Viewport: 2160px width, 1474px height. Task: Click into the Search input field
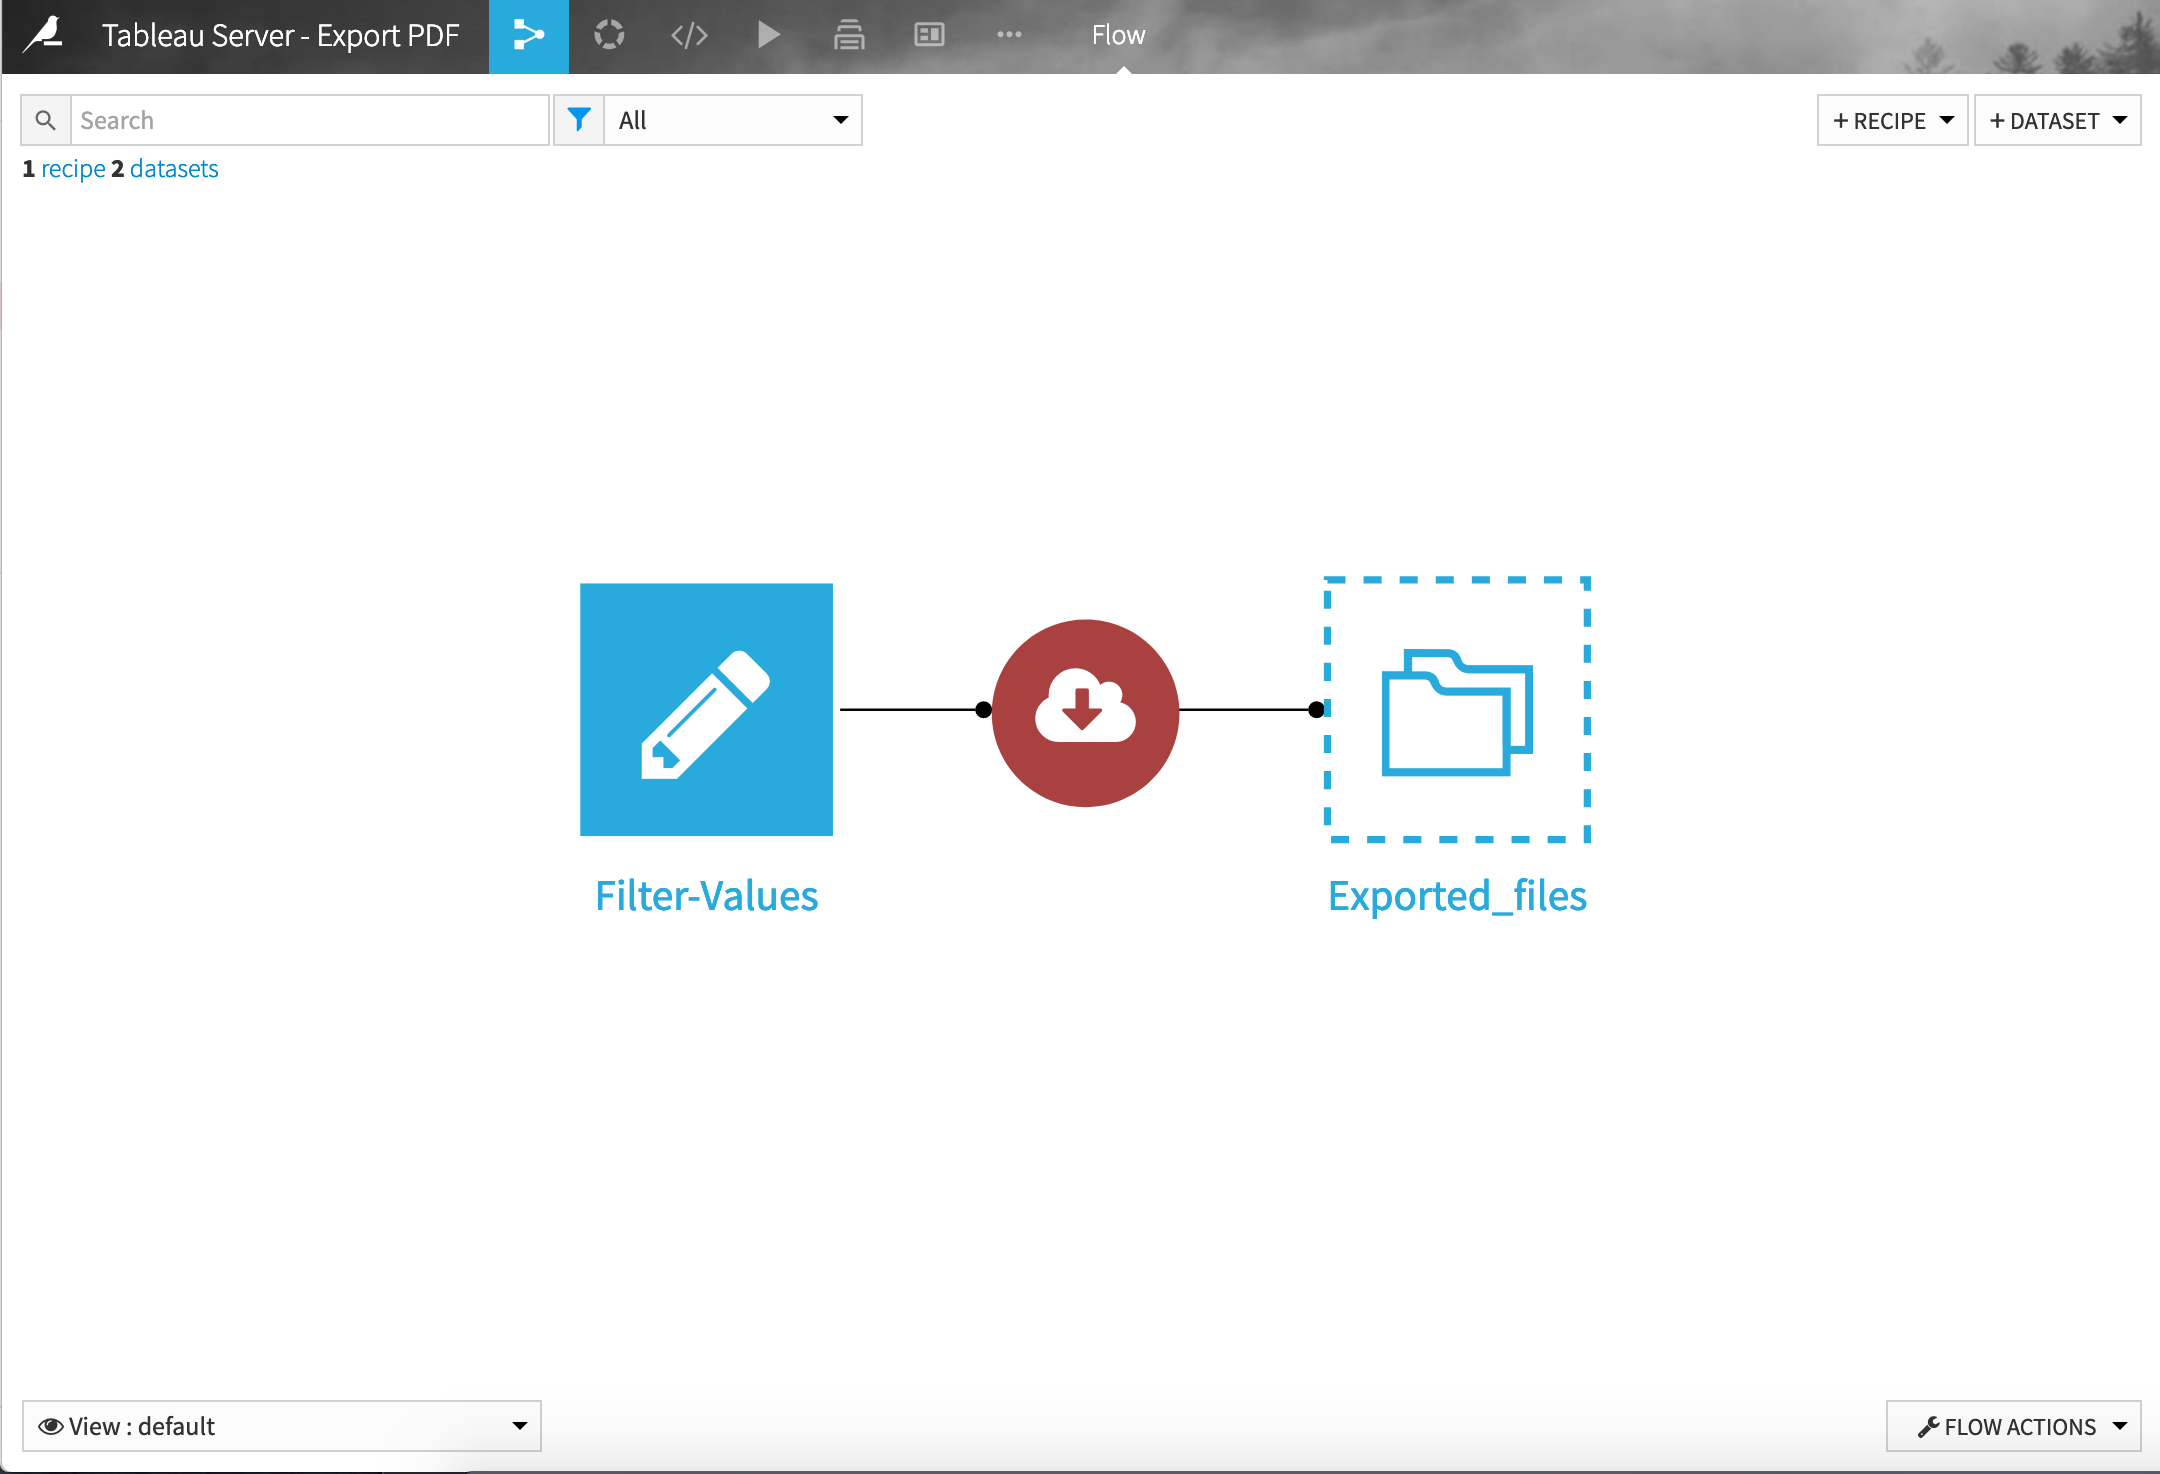pos(309,121)
